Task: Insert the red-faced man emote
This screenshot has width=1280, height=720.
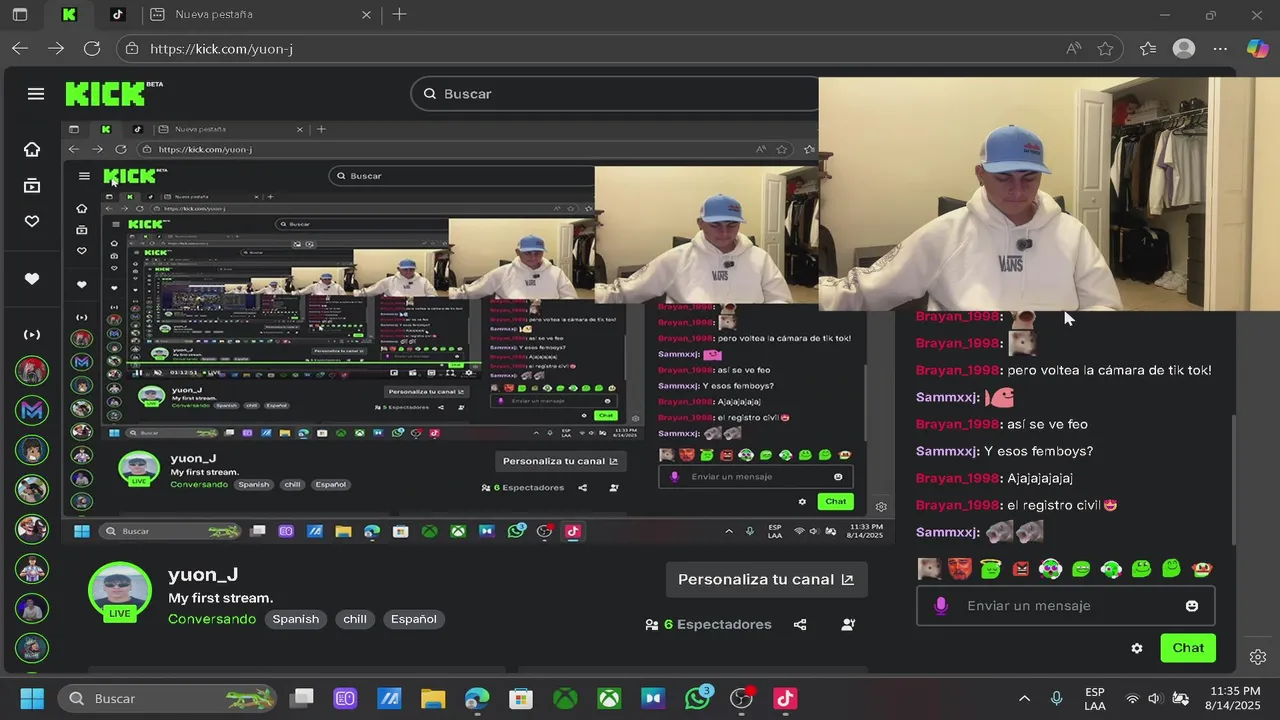Action: (960, 569)
